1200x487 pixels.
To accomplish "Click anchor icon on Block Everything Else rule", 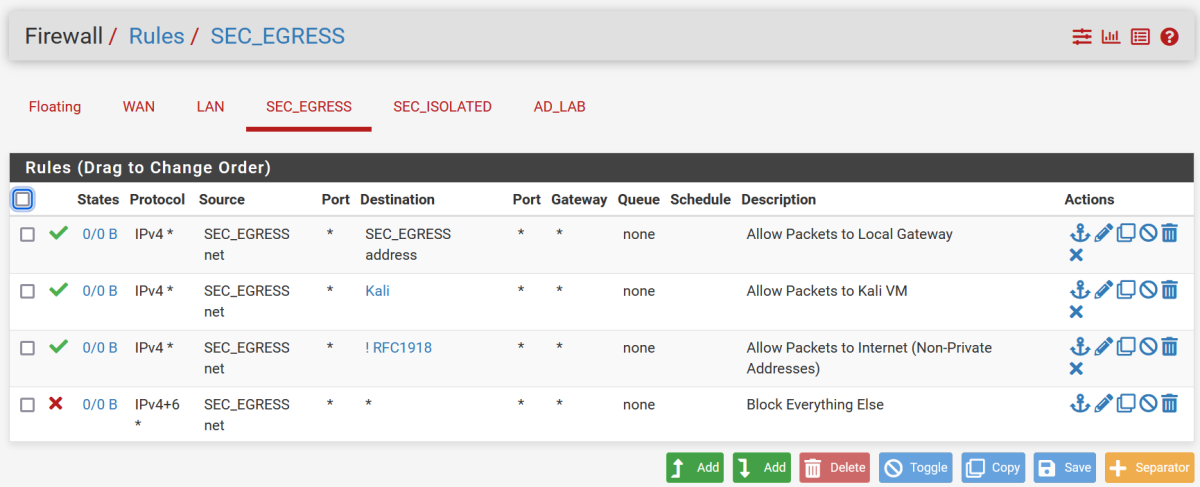I will (1079, 404).
